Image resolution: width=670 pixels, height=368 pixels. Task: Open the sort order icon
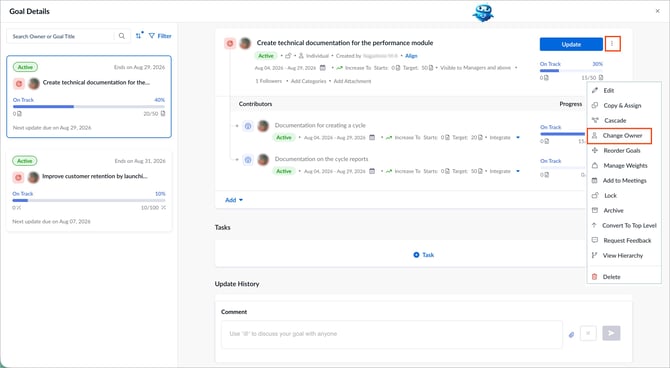(139, 35)
